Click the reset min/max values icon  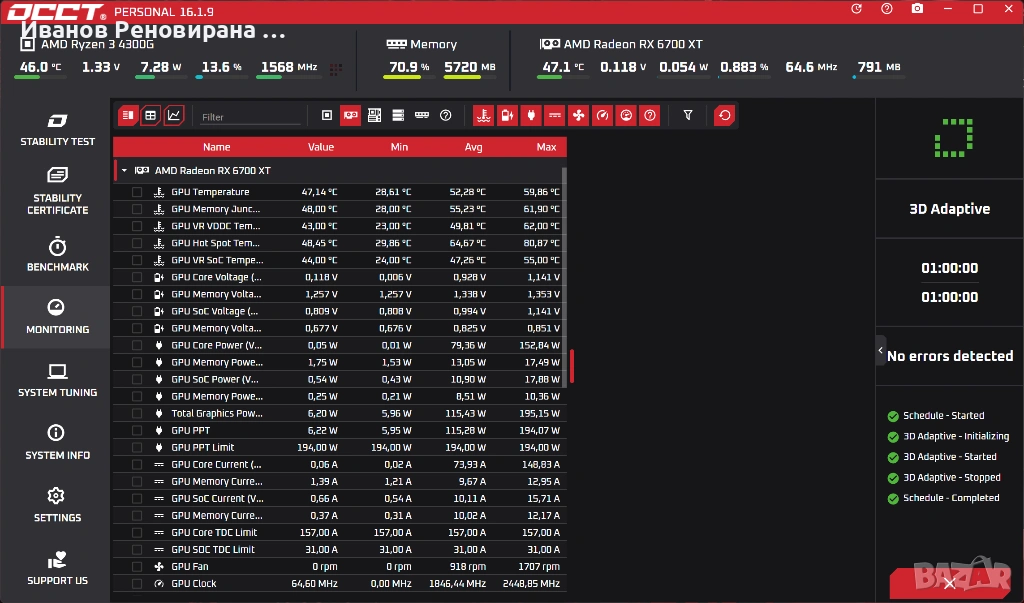click(724, 116)
